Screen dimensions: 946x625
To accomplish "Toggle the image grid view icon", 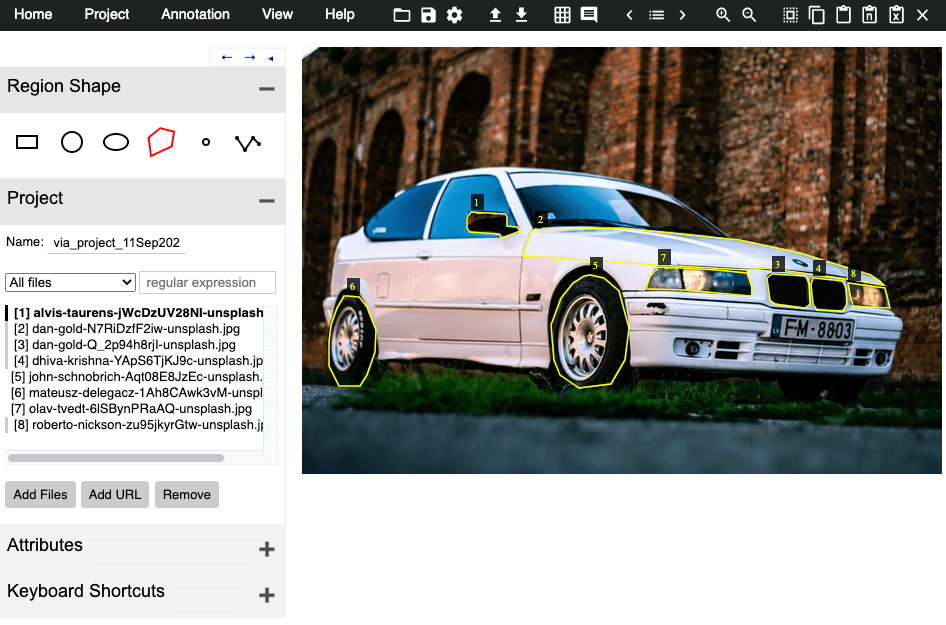I will tap(562, 15).
